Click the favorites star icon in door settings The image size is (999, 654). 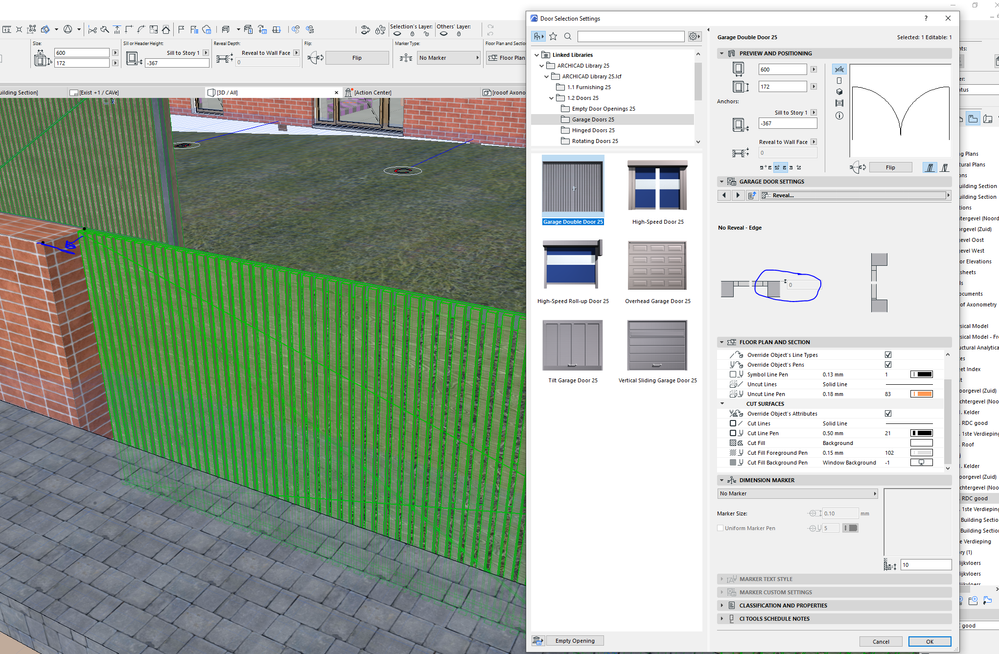point(553,36)
